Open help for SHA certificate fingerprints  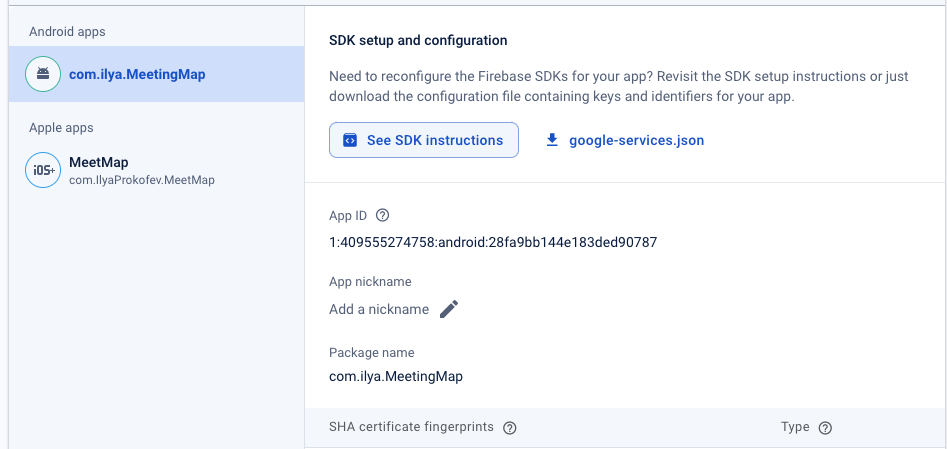point(510,428)
